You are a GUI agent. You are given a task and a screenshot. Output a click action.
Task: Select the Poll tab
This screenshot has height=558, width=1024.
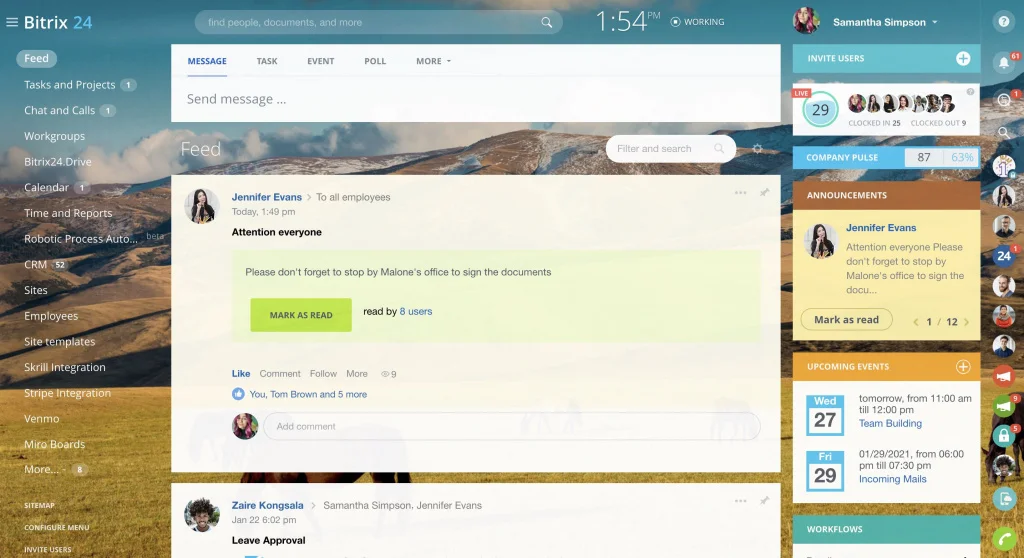(x=375, y=61)
